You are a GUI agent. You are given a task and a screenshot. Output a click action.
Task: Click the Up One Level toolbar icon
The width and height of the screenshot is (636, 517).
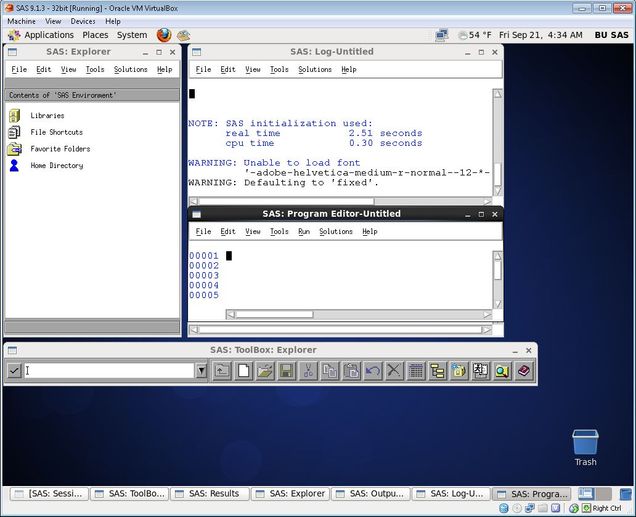(x=222, y=371)
